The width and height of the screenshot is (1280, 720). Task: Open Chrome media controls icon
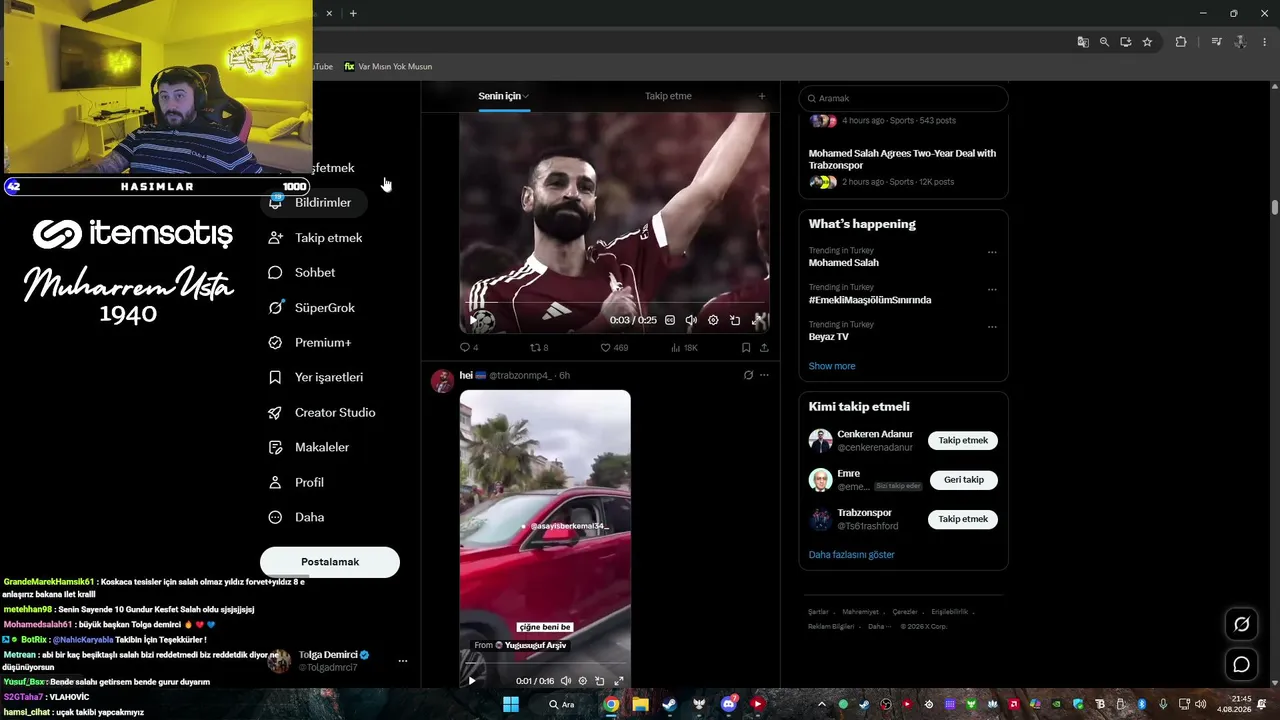coord(1216,42)
